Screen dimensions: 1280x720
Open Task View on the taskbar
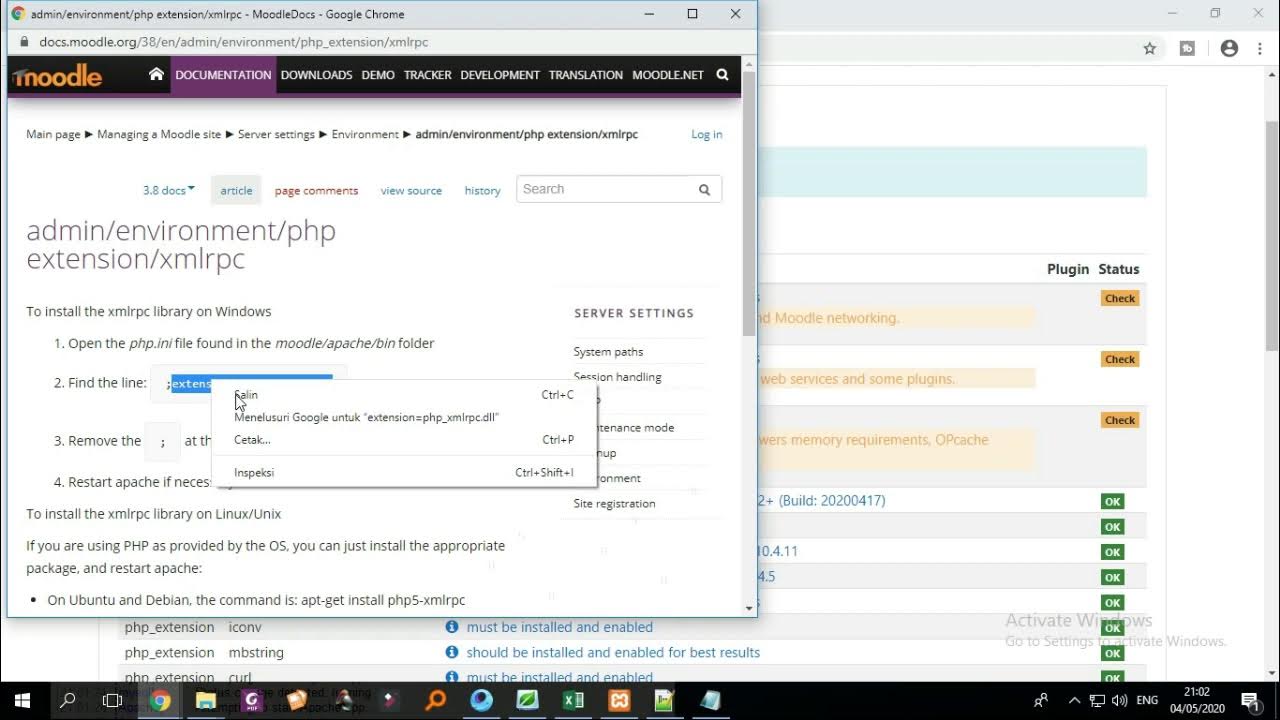tap(112, 700)
